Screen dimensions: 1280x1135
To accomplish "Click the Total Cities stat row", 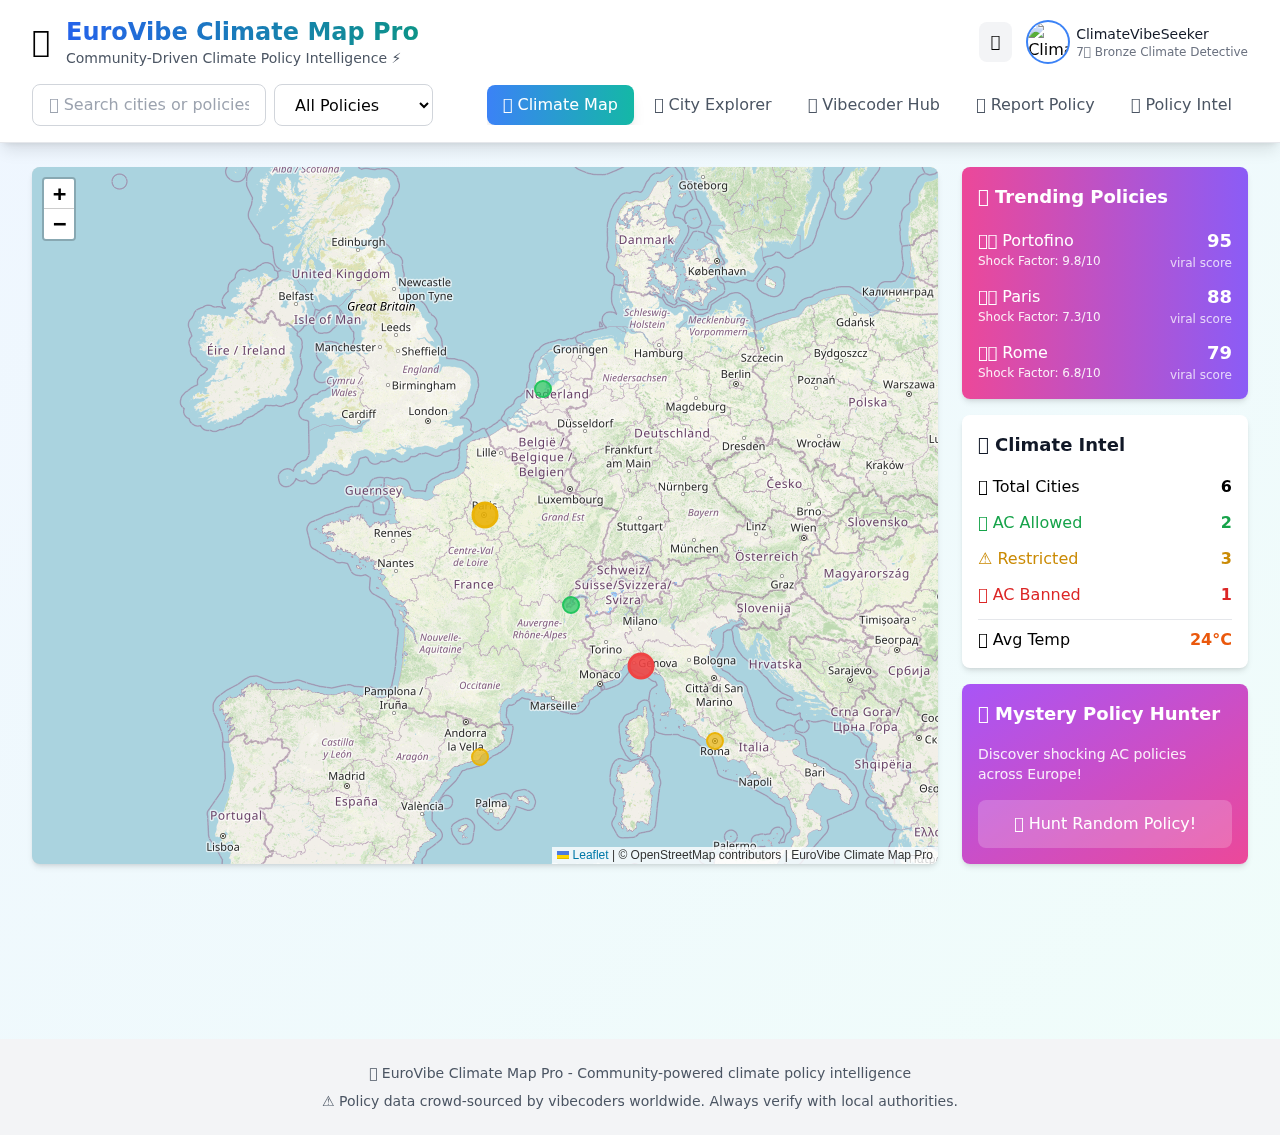I will tap(1105, 487).
